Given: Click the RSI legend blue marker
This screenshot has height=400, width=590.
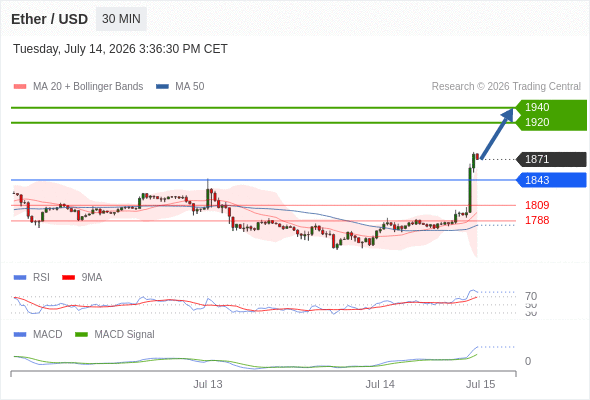Looking at the screenshot, I should pos(20,278).
